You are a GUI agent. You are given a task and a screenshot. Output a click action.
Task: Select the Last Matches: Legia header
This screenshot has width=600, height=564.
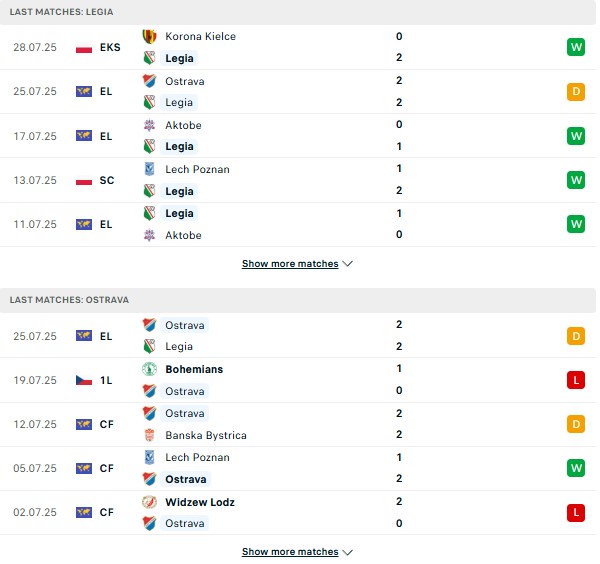(x=298, y=12)
